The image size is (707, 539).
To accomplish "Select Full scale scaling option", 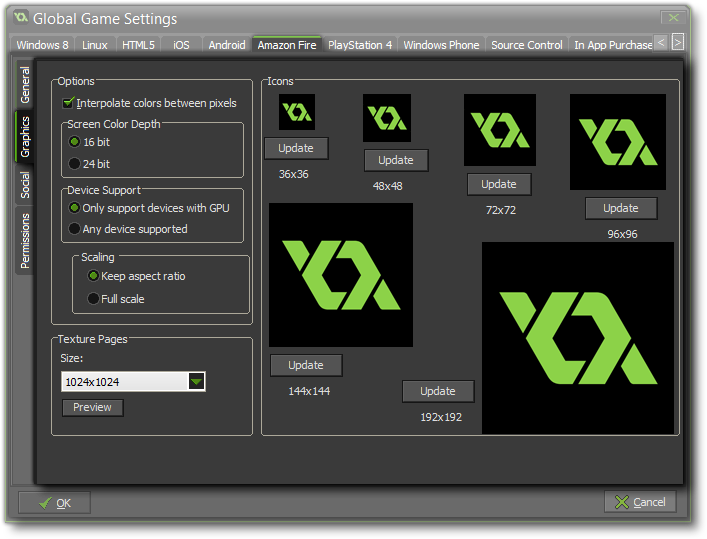I will point(94,298).
